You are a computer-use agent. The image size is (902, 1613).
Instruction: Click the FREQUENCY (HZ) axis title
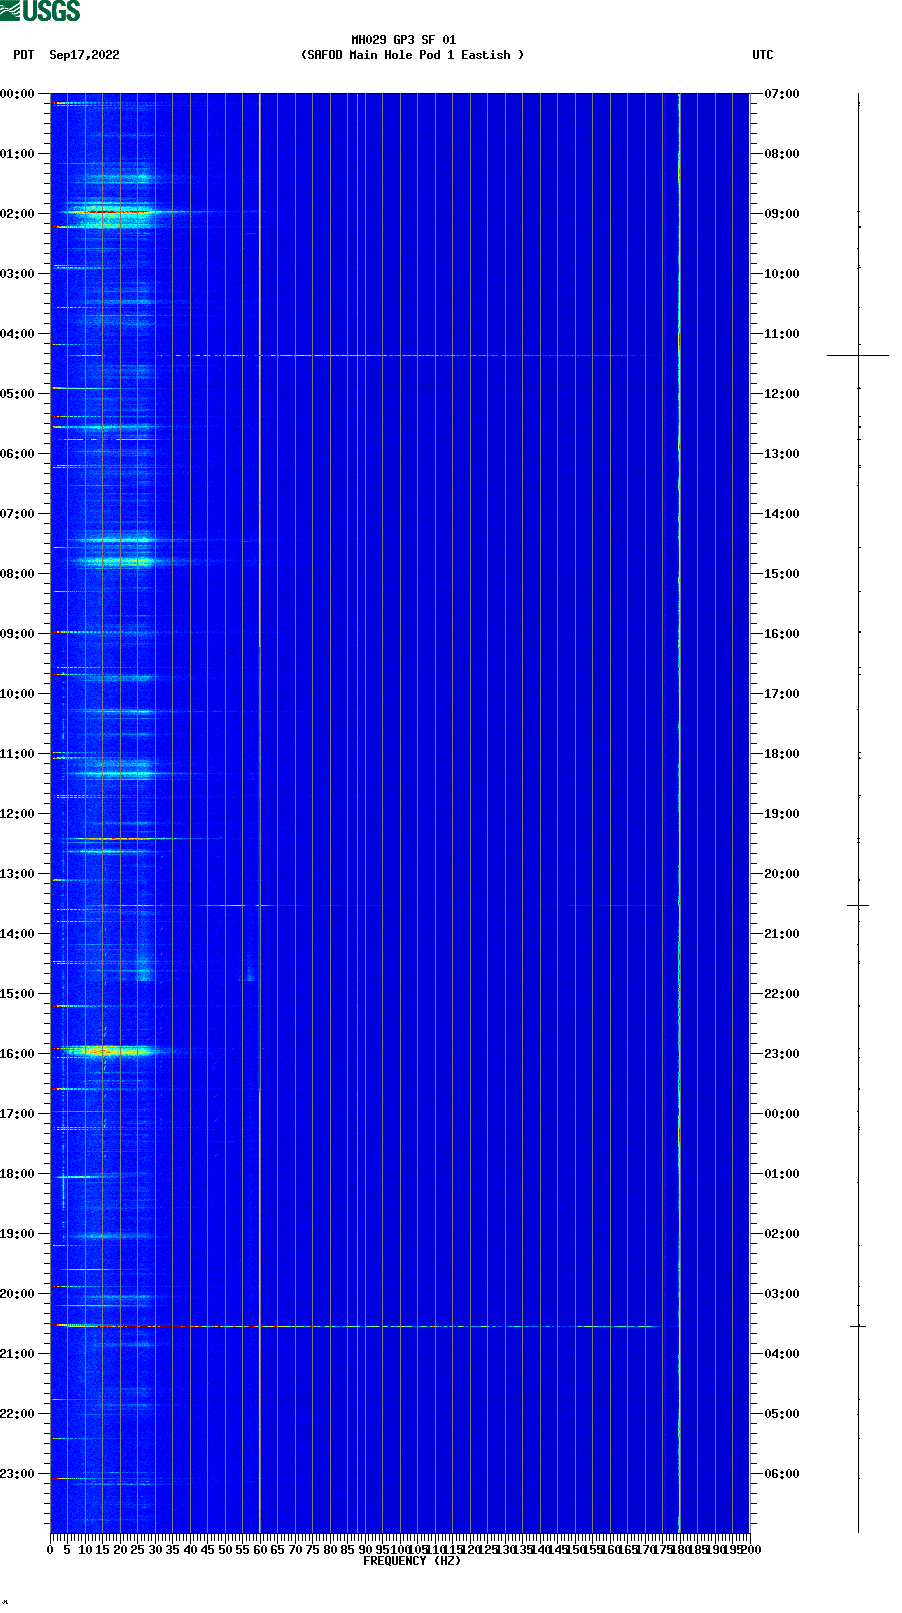click(412, 1561)
